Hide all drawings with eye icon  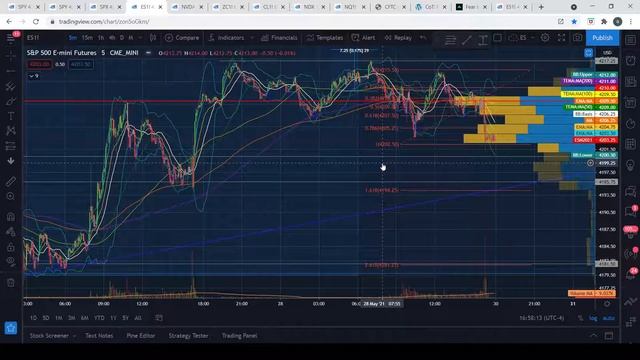pyautogui.click(x=11, y=262)
